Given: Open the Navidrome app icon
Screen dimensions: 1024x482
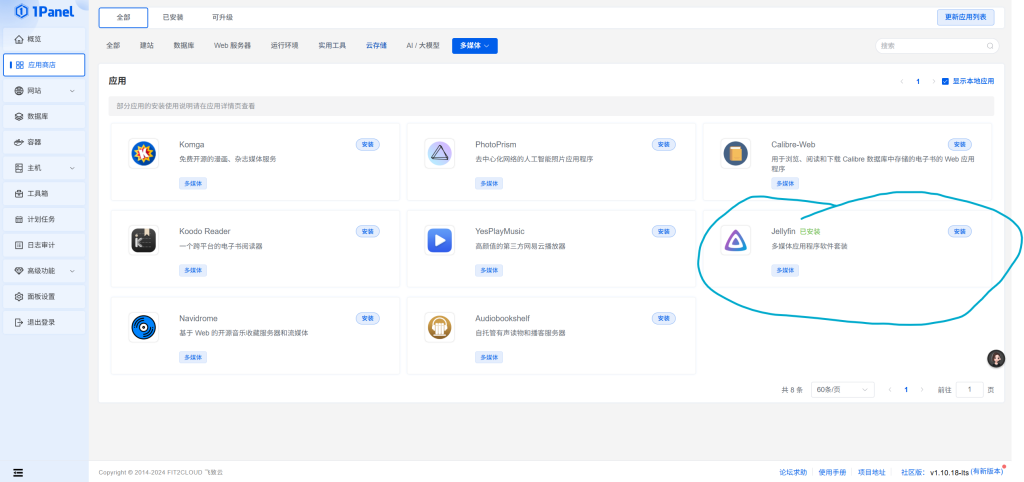Looking at the screenshot, I should [144, 326].
